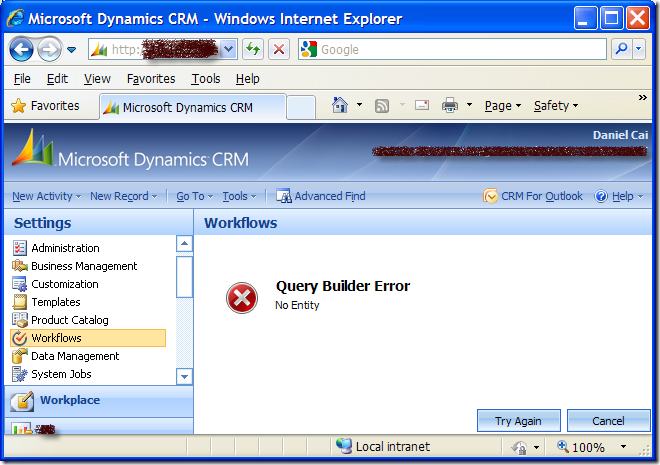Open the search provider options dropdown
The height and width of the screenshot is (465, 660).
tap(639, 49)
